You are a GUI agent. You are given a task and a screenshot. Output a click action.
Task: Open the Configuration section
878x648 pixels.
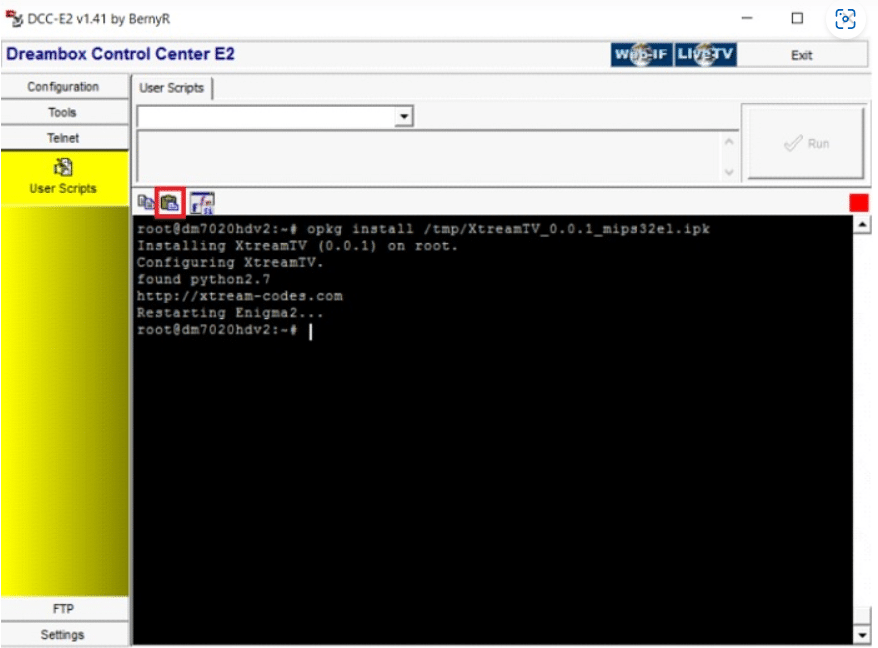click(x=64, y=87)
